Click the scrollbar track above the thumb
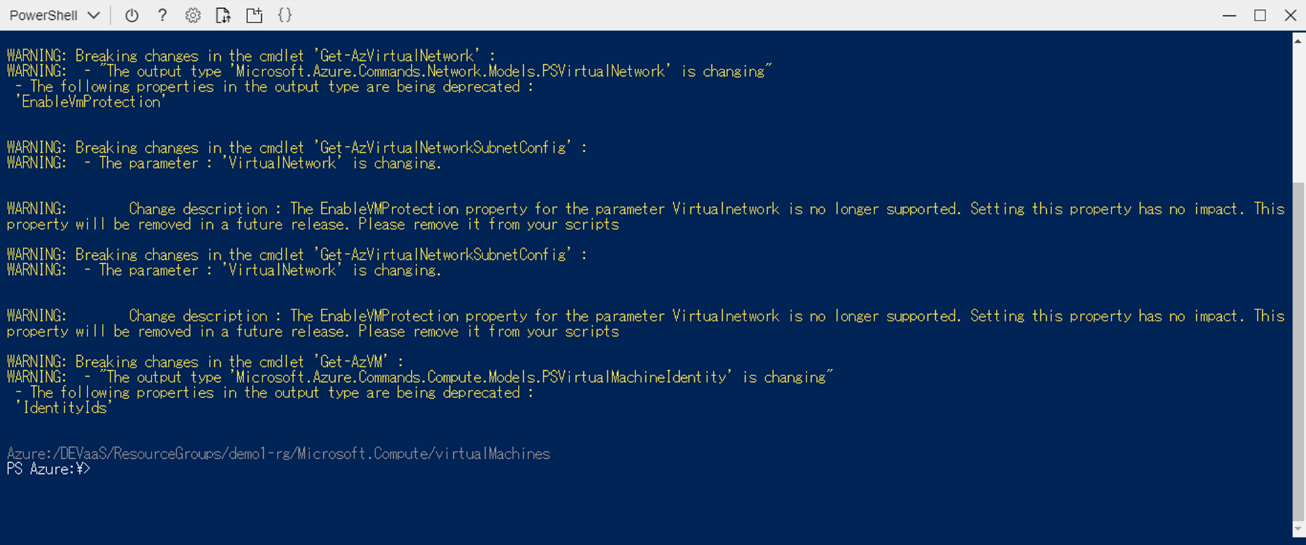1306x545 pixels. [x=1298, y=115]
